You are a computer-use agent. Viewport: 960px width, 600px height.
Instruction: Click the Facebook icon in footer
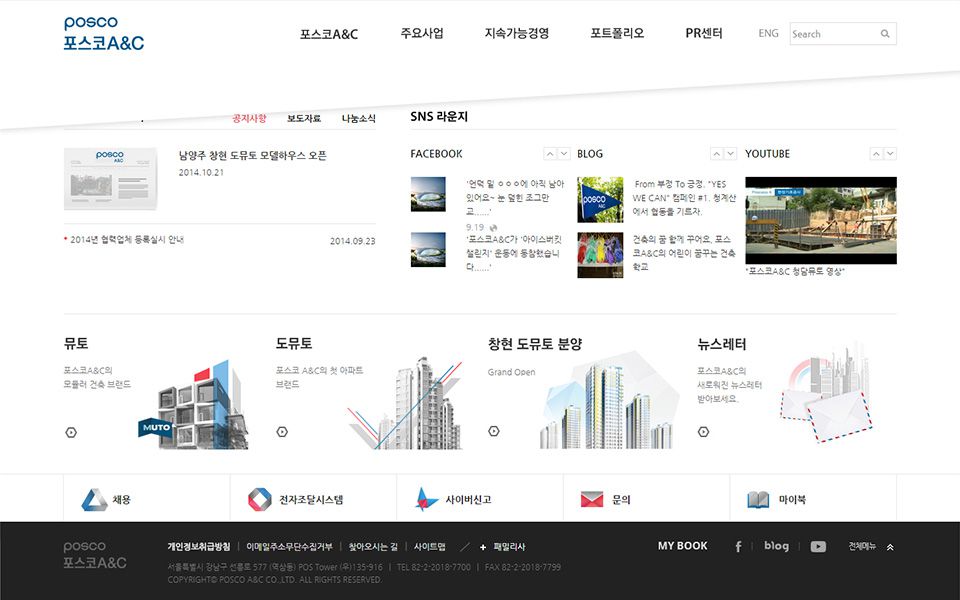(x=738, y=547)
